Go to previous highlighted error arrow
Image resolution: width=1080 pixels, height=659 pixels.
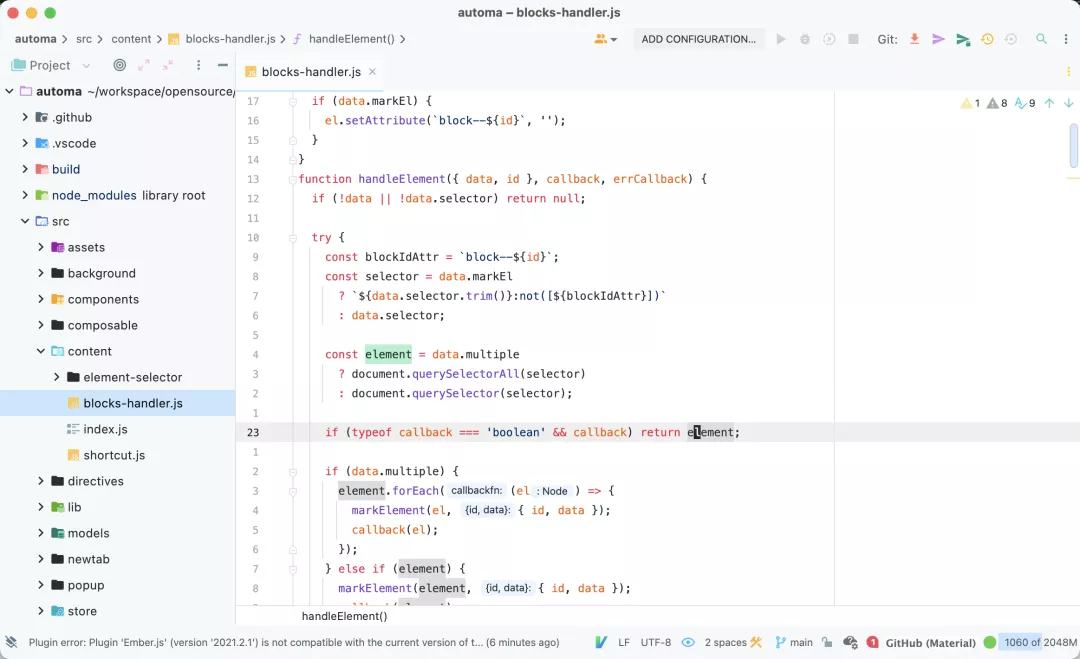coord(1049,103)
